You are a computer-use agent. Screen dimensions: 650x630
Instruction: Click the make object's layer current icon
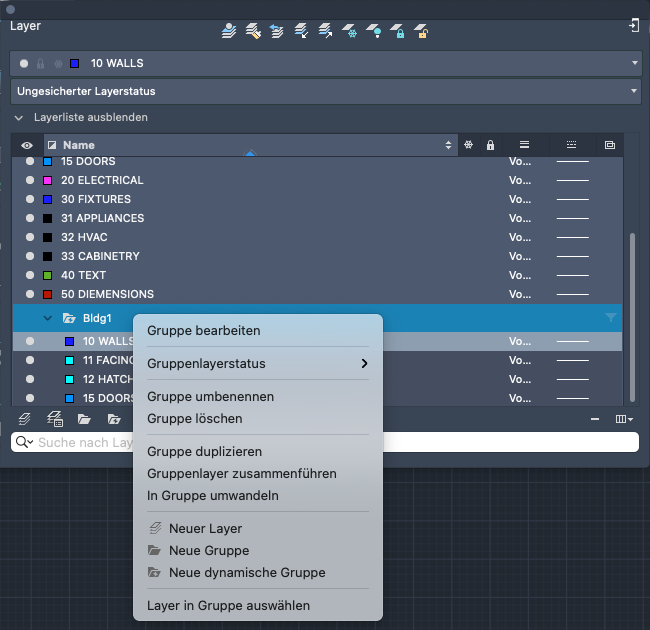(229, 31)
